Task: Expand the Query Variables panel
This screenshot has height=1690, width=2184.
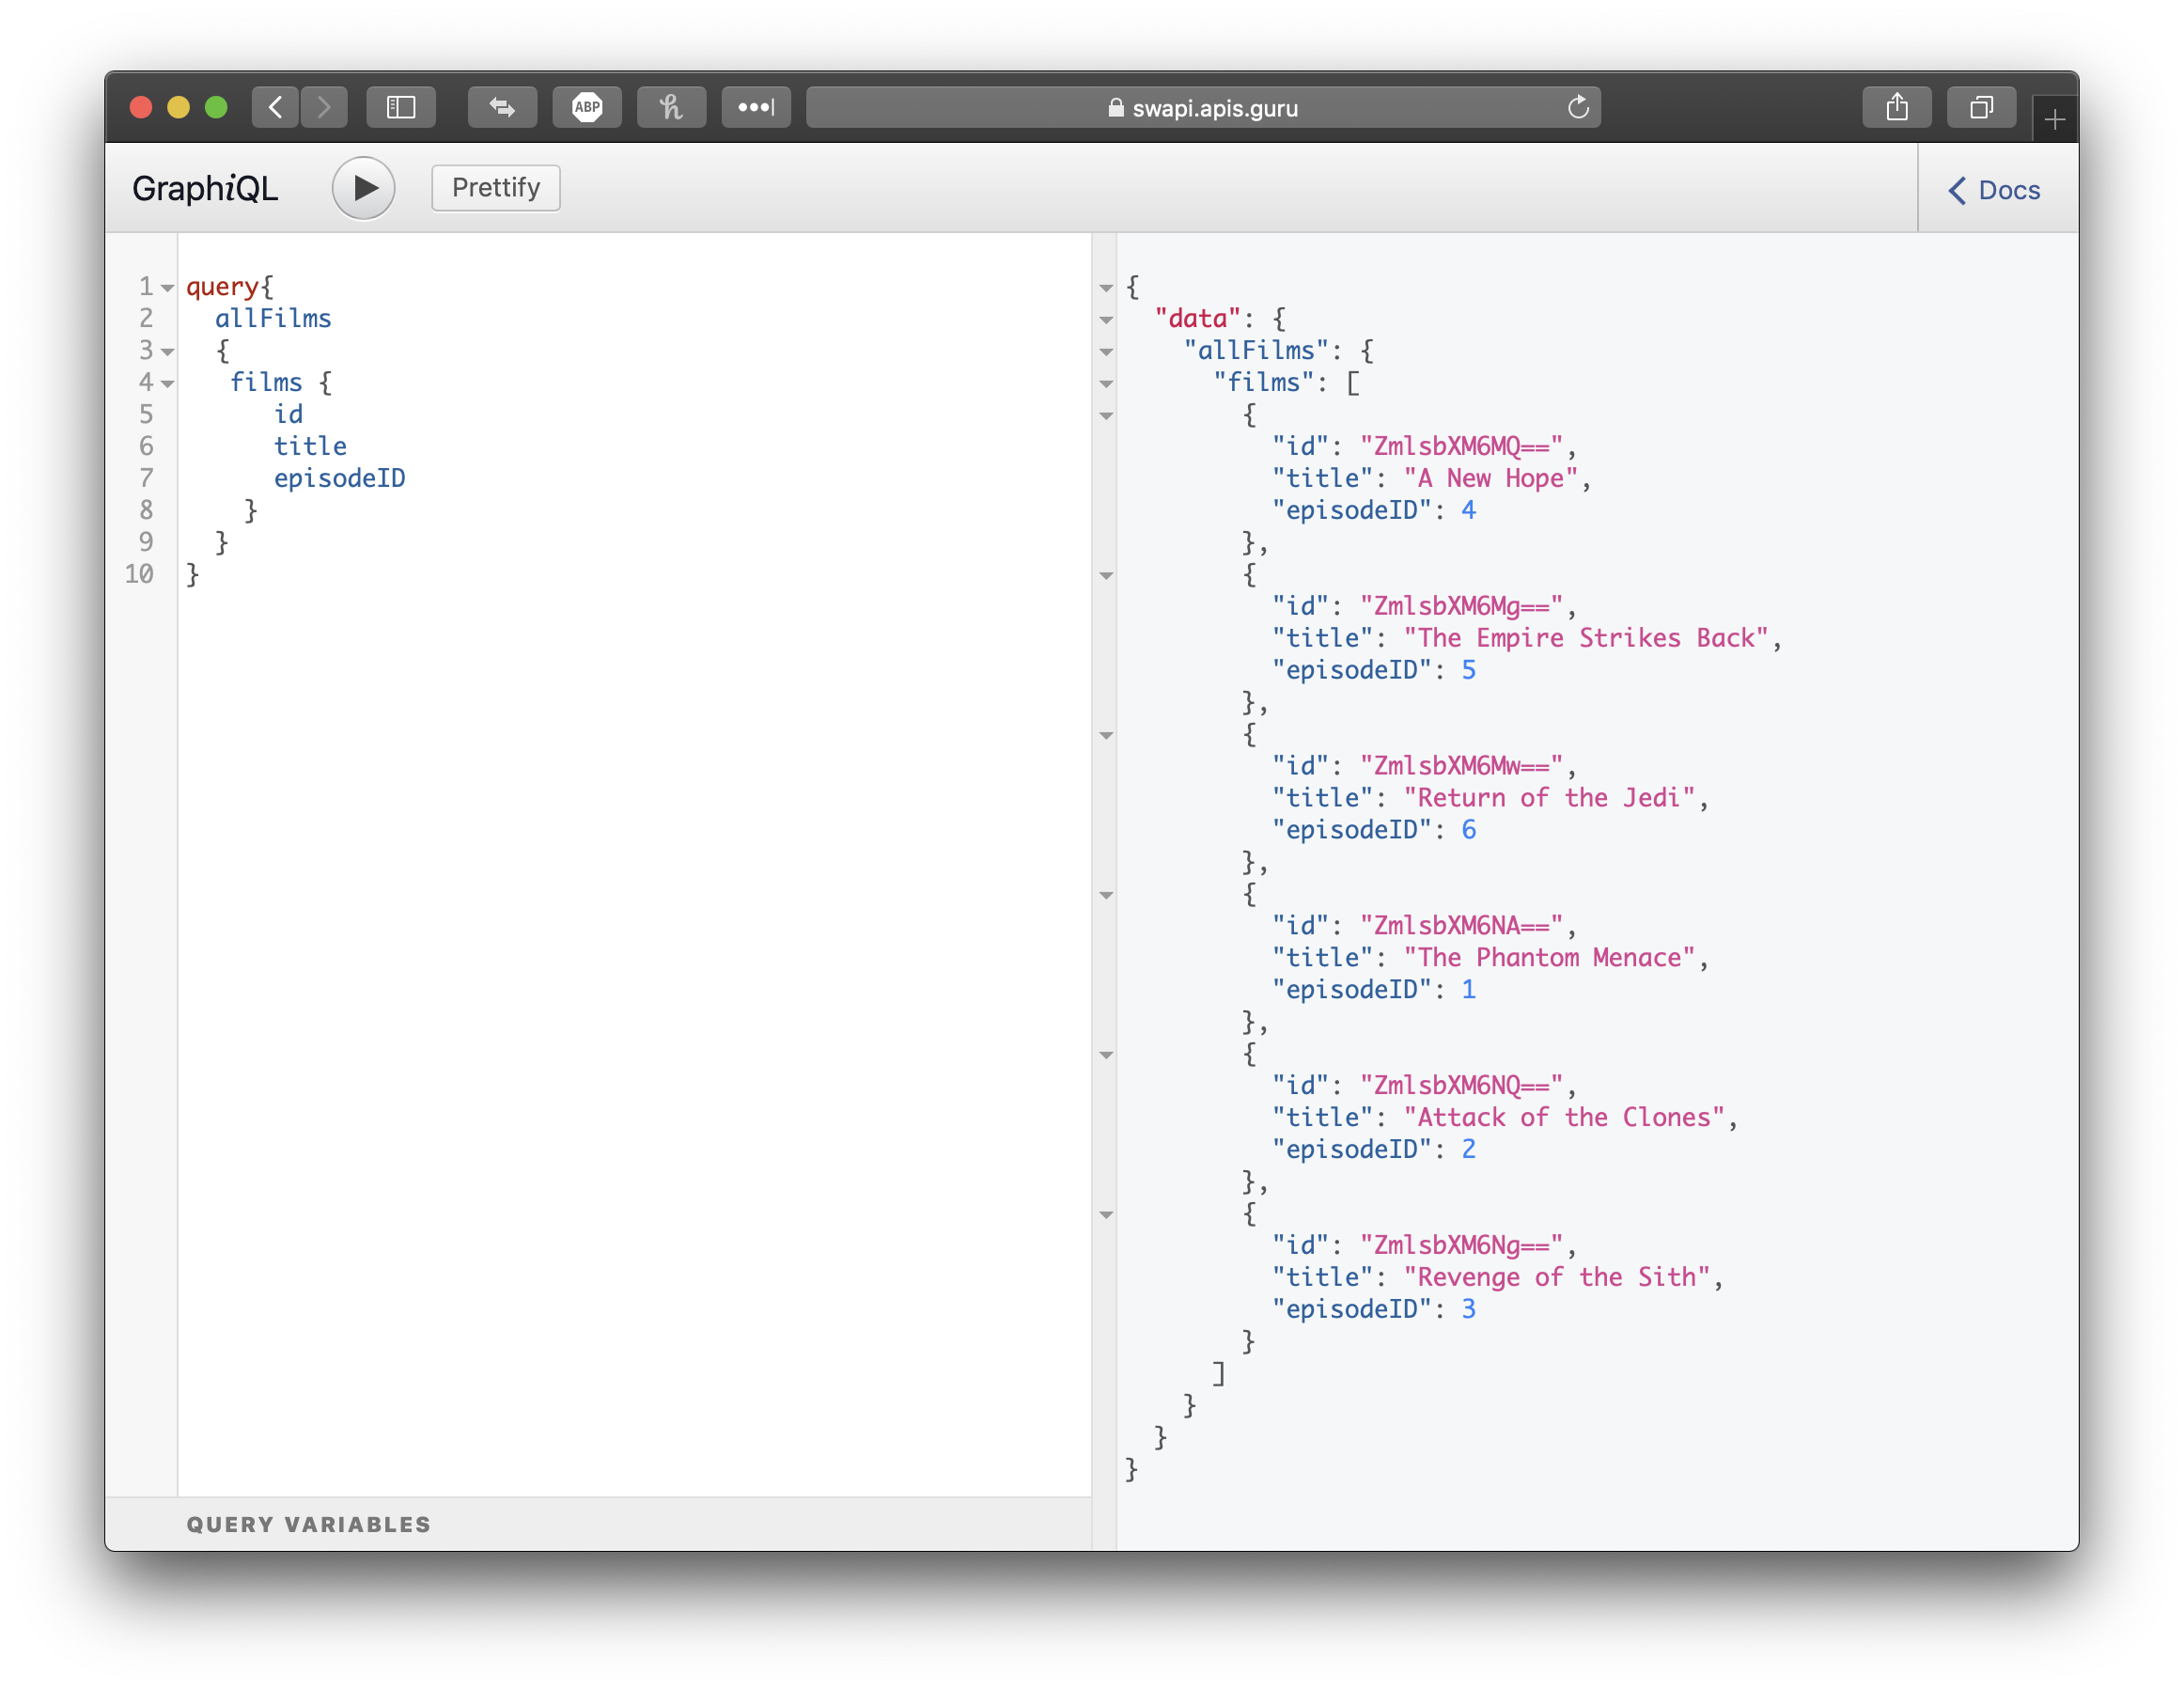Action: click(x=308, y=1524)
